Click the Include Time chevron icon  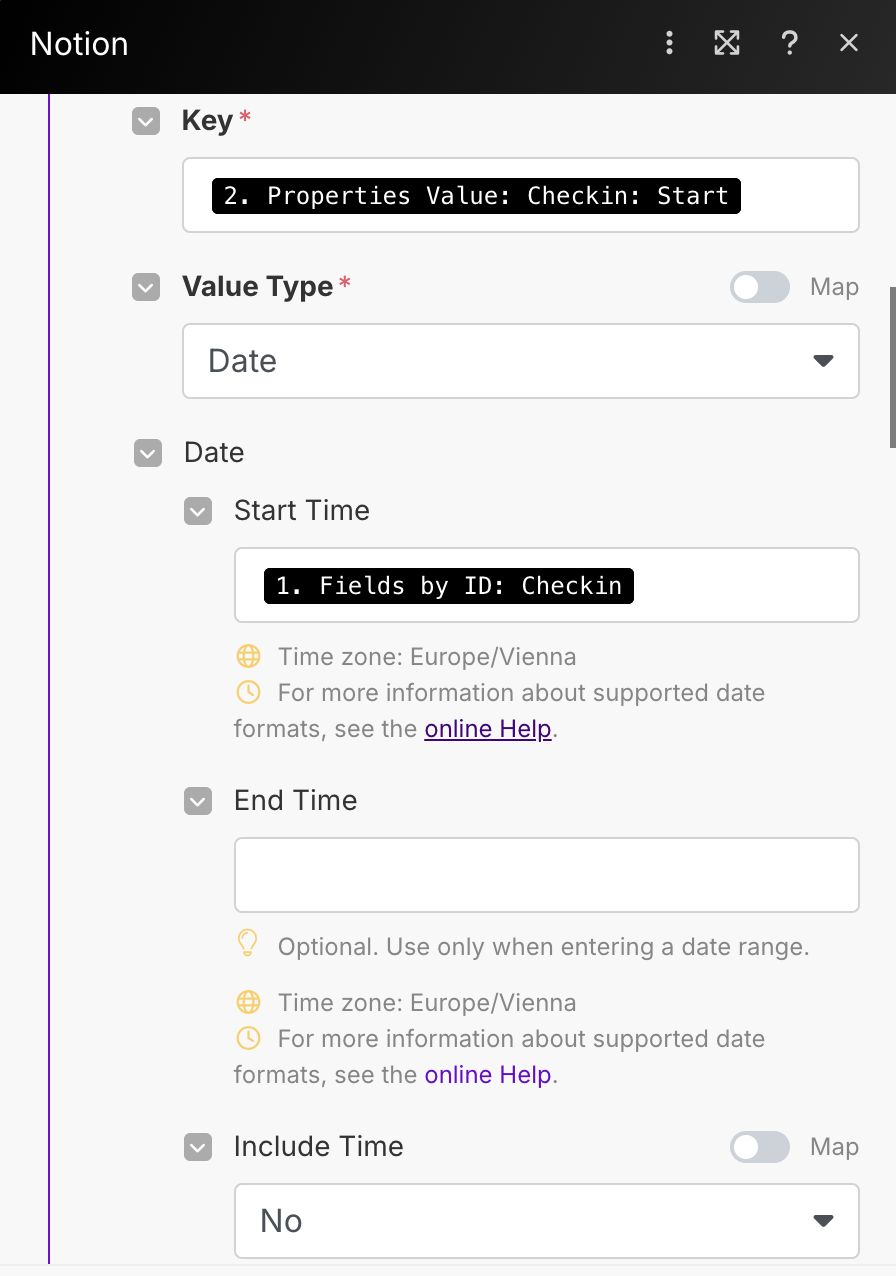point(198,1148)
